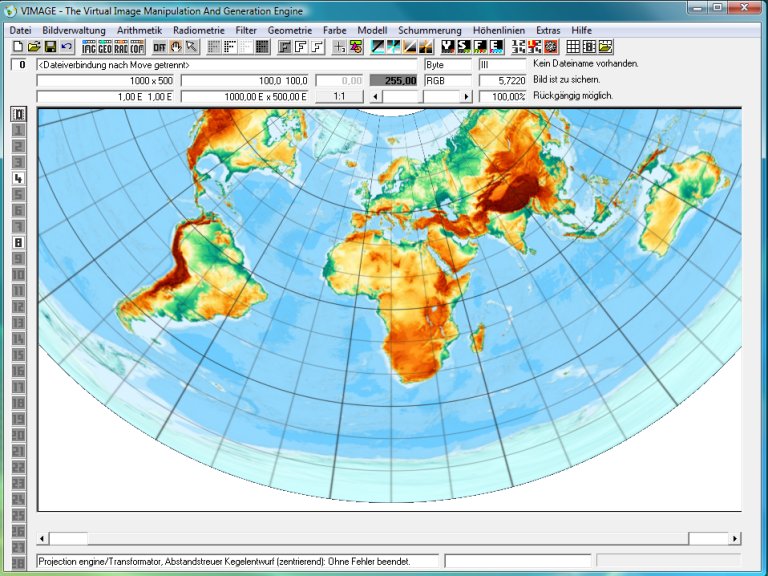Viewport: 768px width, 576px height.
Task: Open the Datei menu
Action: point(21,30)
